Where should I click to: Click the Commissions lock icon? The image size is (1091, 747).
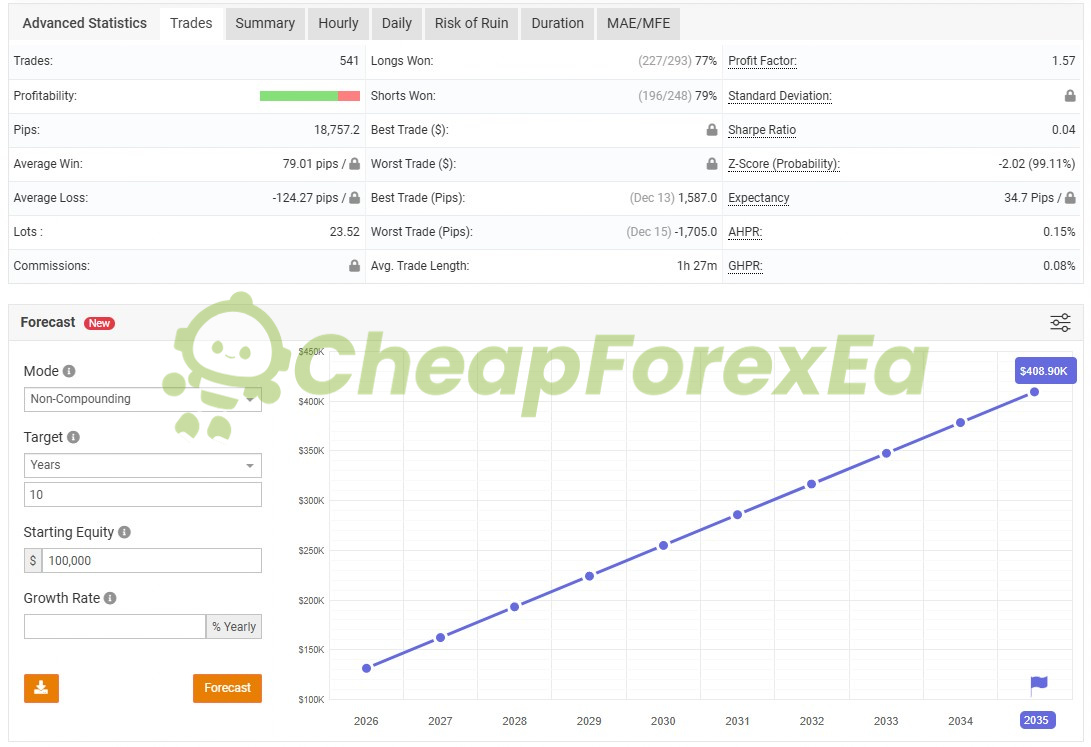(x=354, y=266)
